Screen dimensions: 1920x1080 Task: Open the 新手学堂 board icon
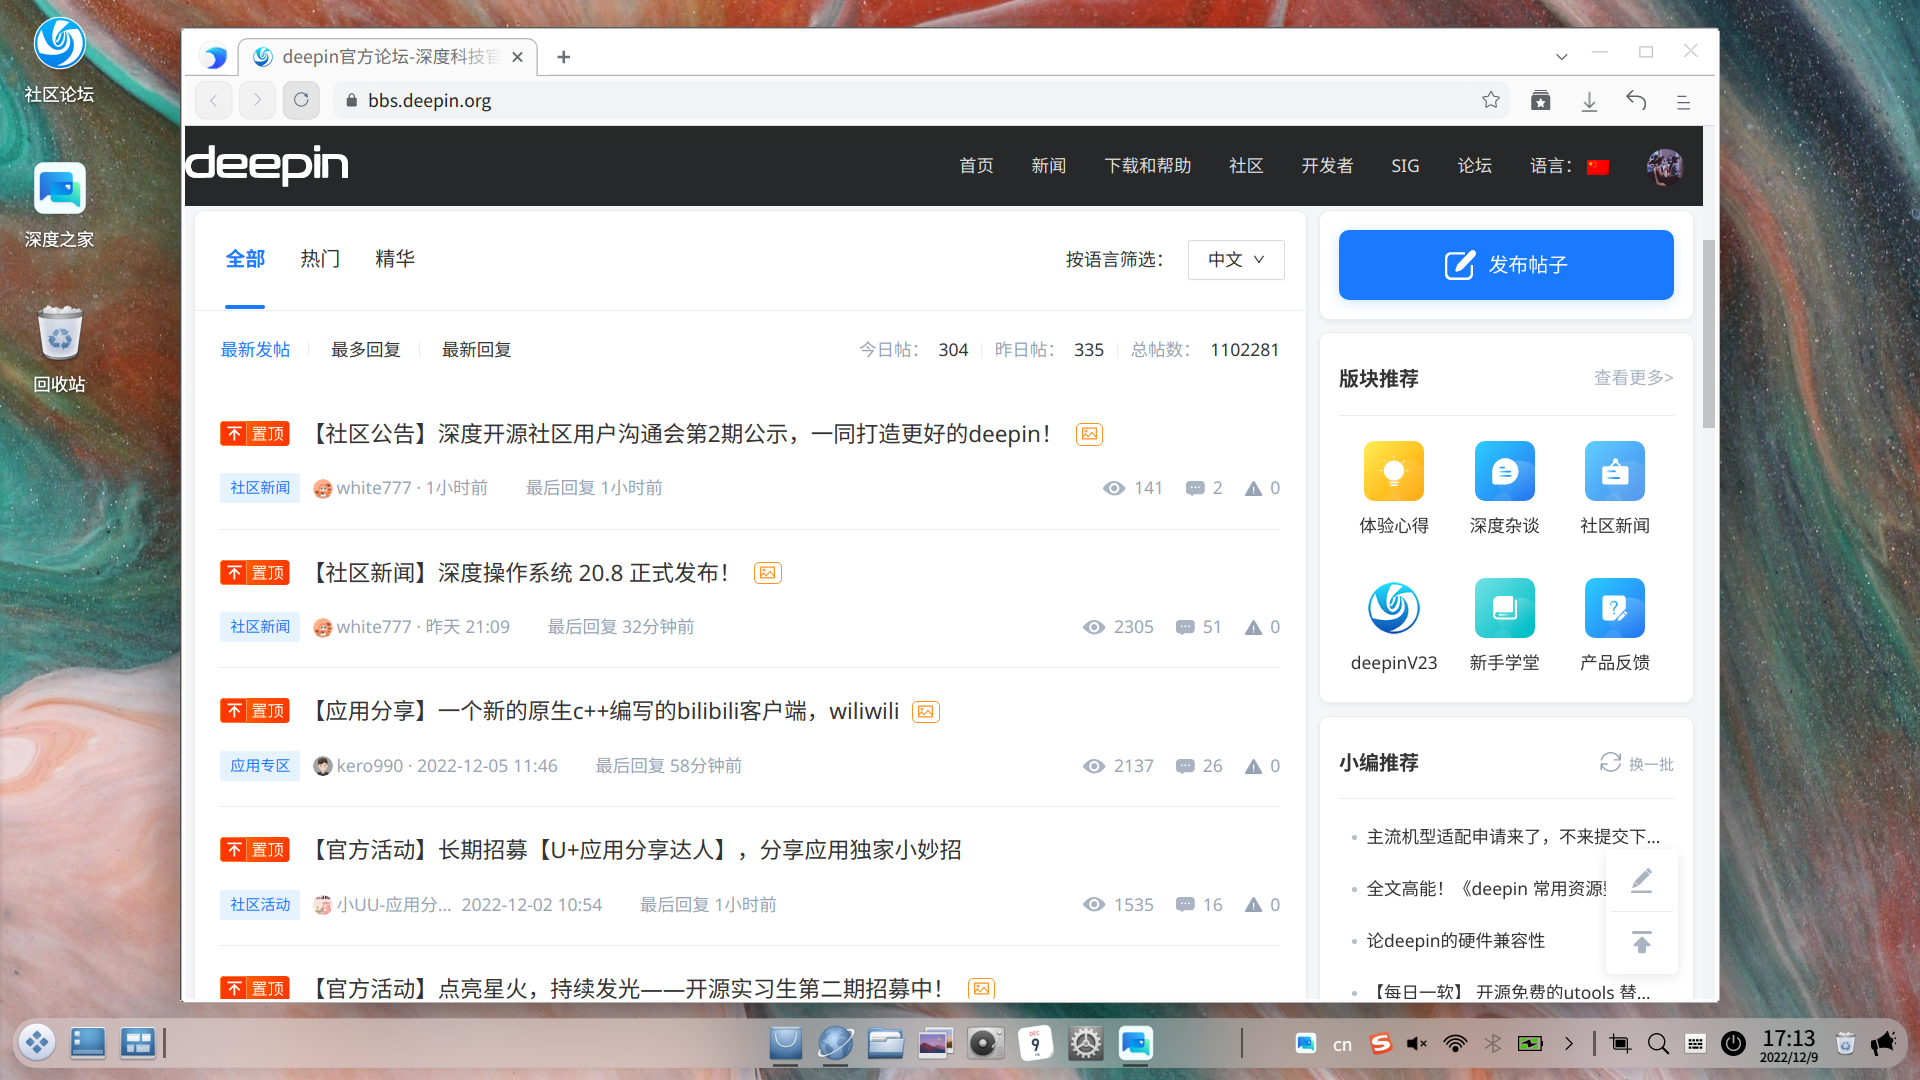(x=1504, y=608)
